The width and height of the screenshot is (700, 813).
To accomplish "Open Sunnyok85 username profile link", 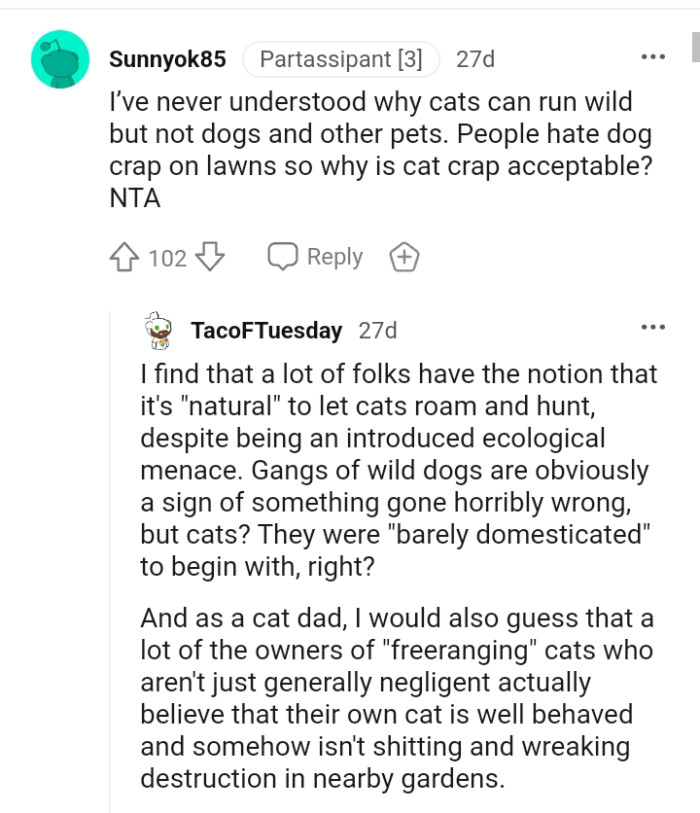I will pos(167,59).
